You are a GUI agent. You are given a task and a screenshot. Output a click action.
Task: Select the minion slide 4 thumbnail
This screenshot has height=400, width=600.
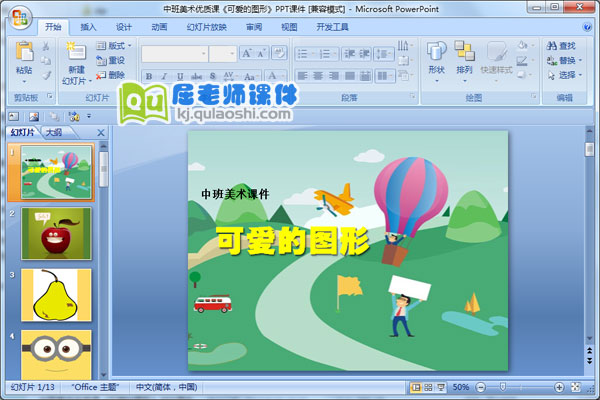pyautogui.click(x=56, y=355)
